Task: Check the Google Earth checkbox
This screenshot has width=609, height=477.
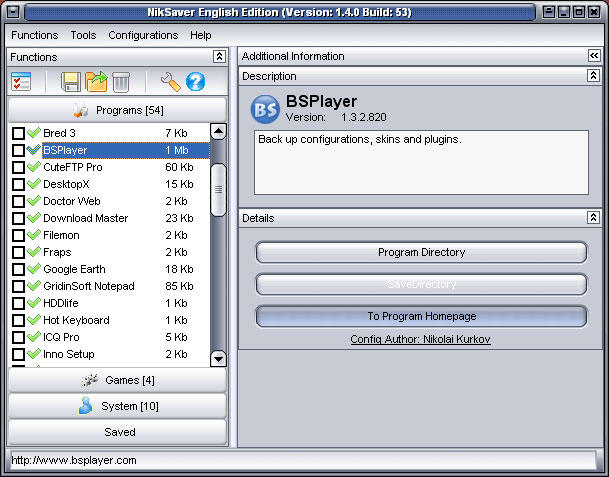Action: point(18,269)
